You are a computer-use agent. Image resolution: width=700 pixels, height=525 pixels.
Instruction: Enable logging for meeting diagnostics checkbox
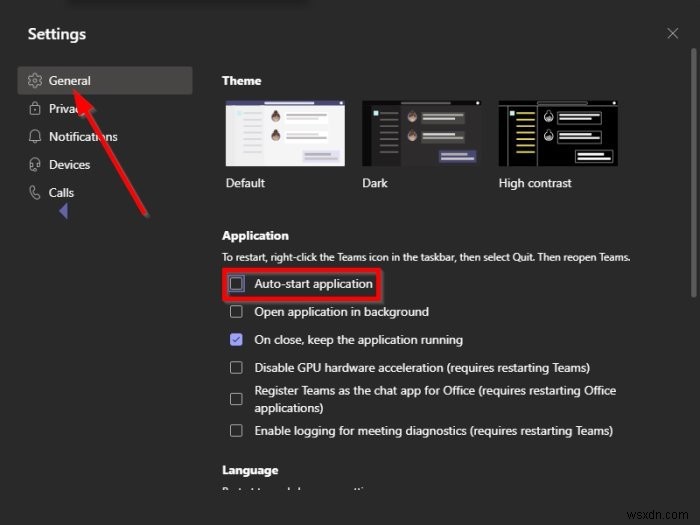coord(236,431)
